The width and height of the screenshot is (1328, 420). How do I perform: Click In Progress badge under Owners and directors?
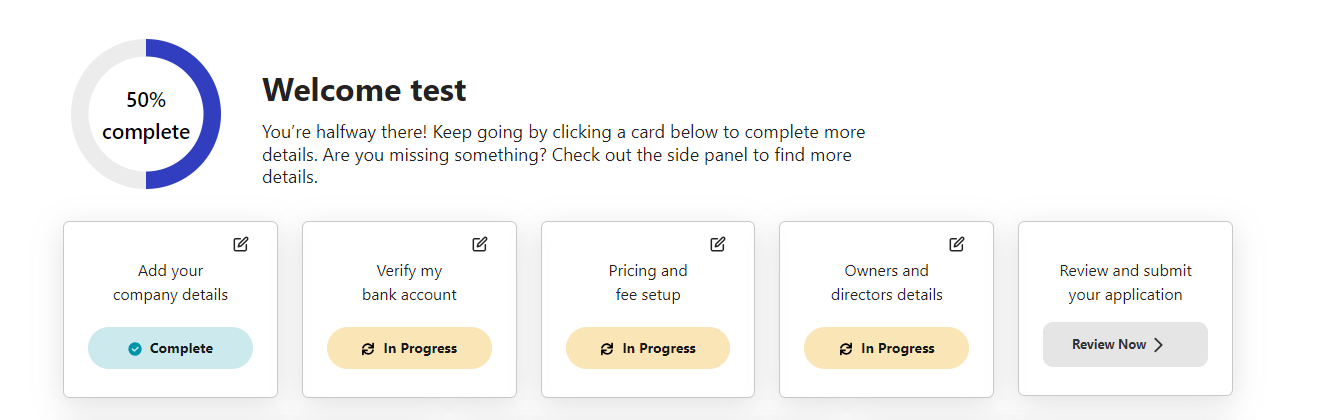pos(886,348)
